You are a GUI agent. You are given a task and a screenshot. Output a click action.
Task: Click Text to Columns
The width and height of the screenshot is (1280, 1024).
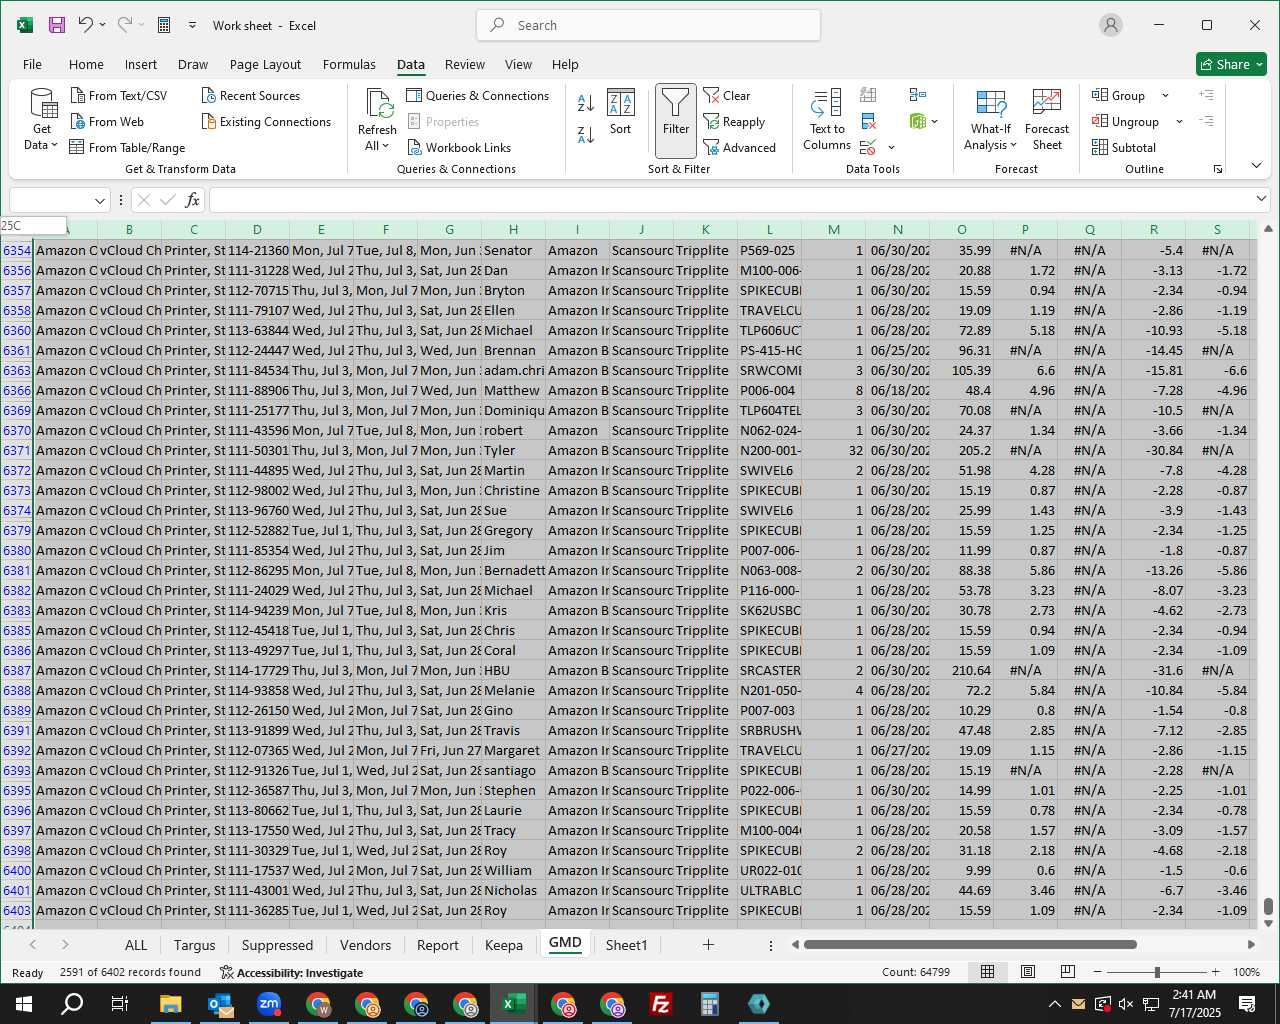click(x=827, y=120)
